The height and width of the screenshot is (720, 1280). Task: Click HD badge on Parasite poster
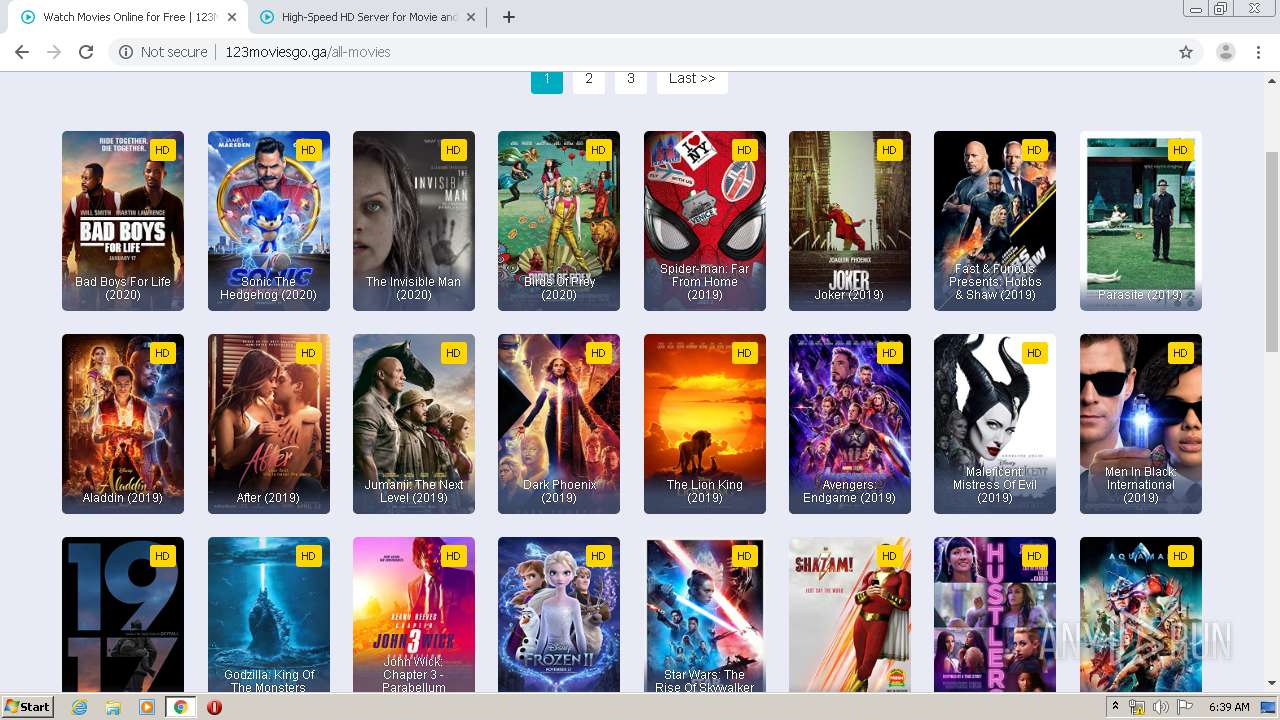1180,150
